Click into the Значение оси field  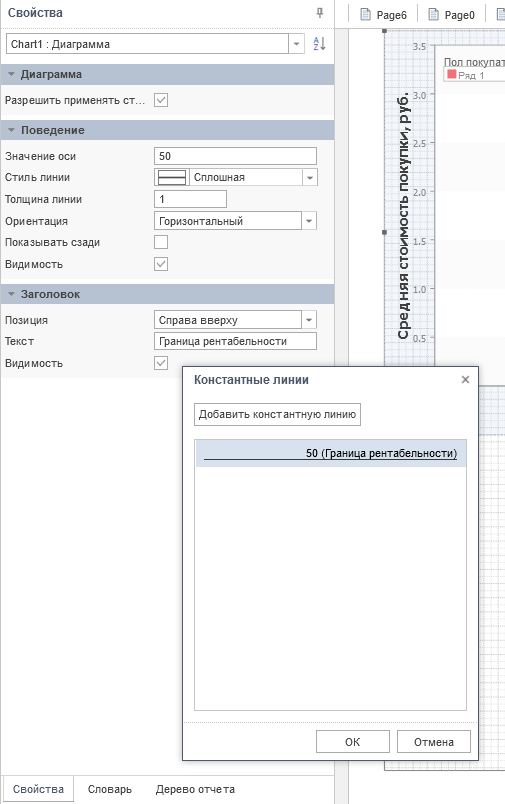(x=235, y=156)
